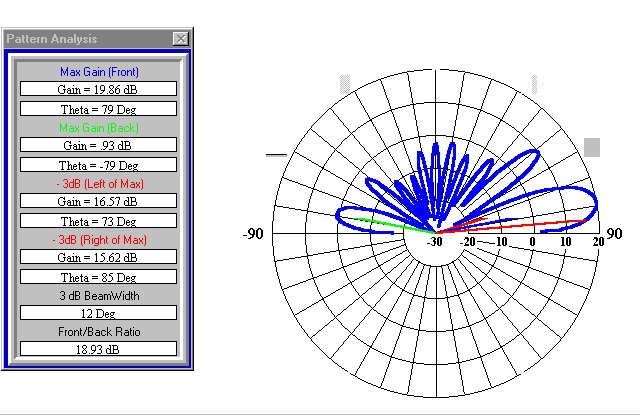Select the 'Gain = 15.62 dB' field

tap(99, 257)
